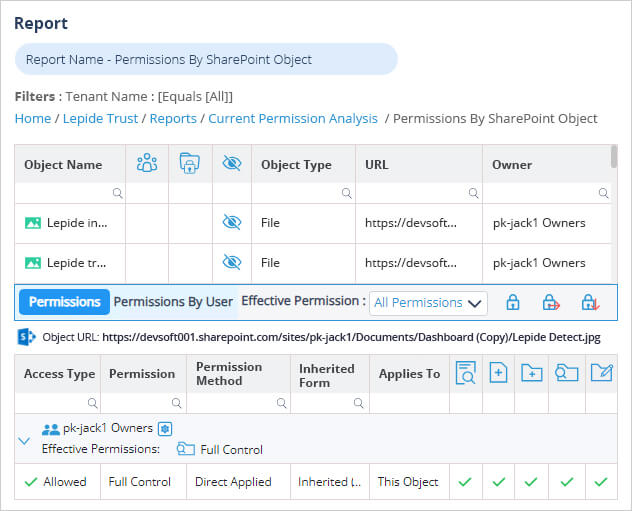
Task: Click the Inherited Form column header
Action: point(330,374)
